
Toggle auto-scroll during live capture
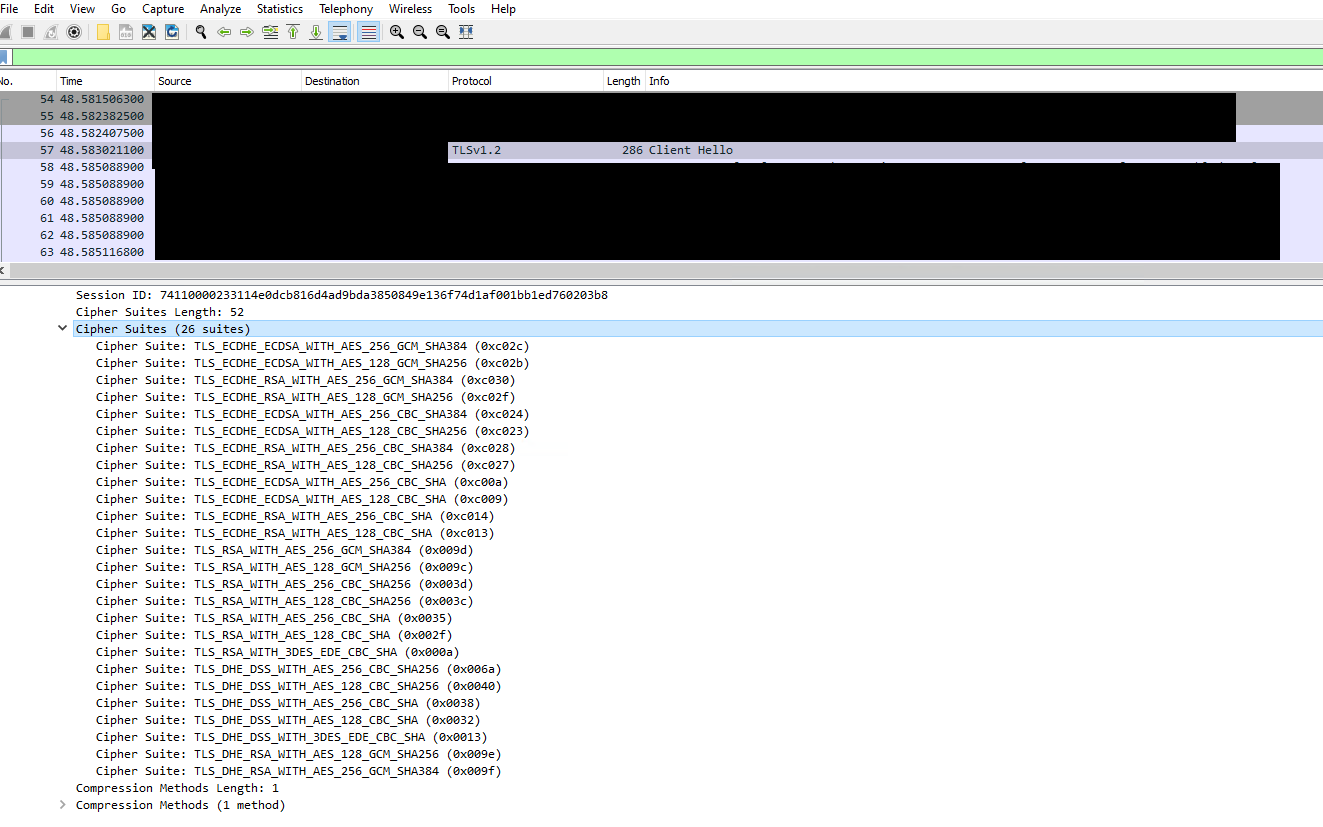click(x=340, y=32)
